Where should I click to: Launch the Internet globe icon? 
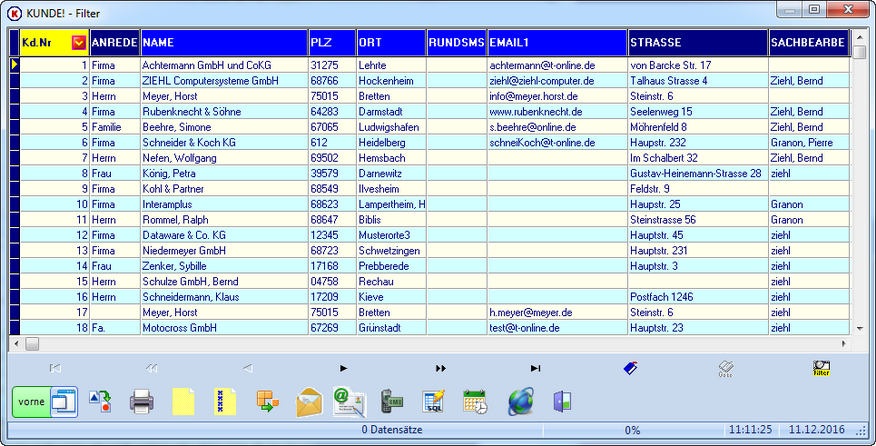(521, 402)
